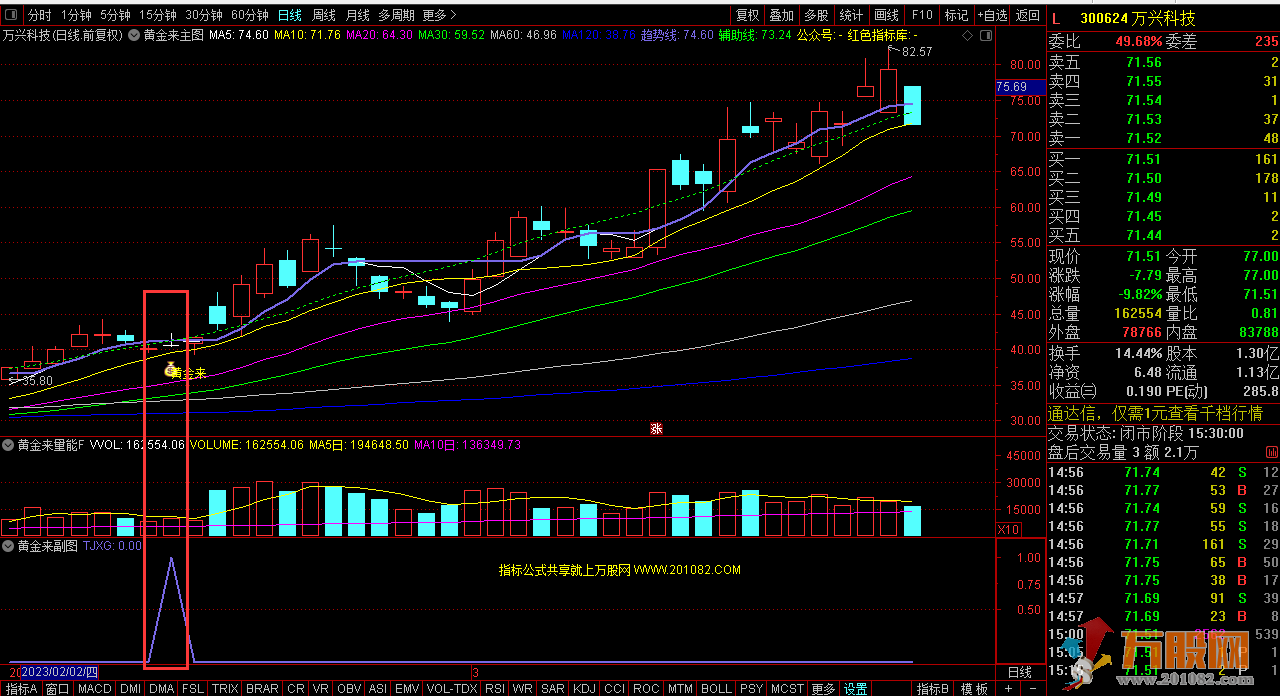Image resolution: width=1280 pixels, height=696 pixels.
Task: Open the 复权 adjustment menu
Action: [x=747, y=15]
